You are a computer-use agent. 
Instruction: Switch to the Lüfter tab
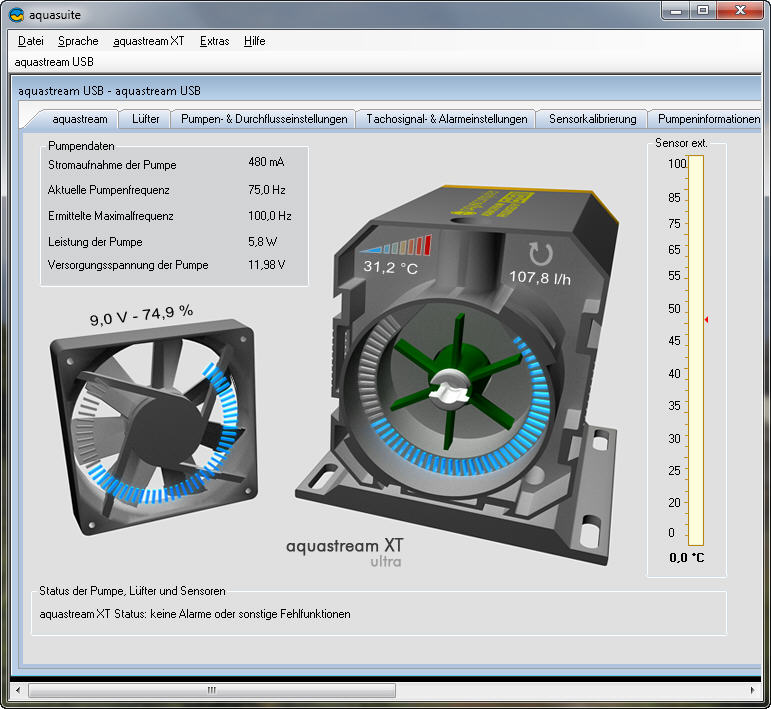pos(145,119)
